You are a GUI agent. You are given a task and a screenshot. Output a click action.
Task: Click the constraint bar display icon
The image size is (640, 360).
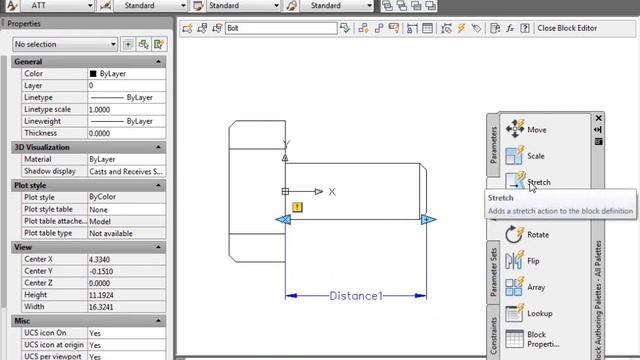(394, 28)
